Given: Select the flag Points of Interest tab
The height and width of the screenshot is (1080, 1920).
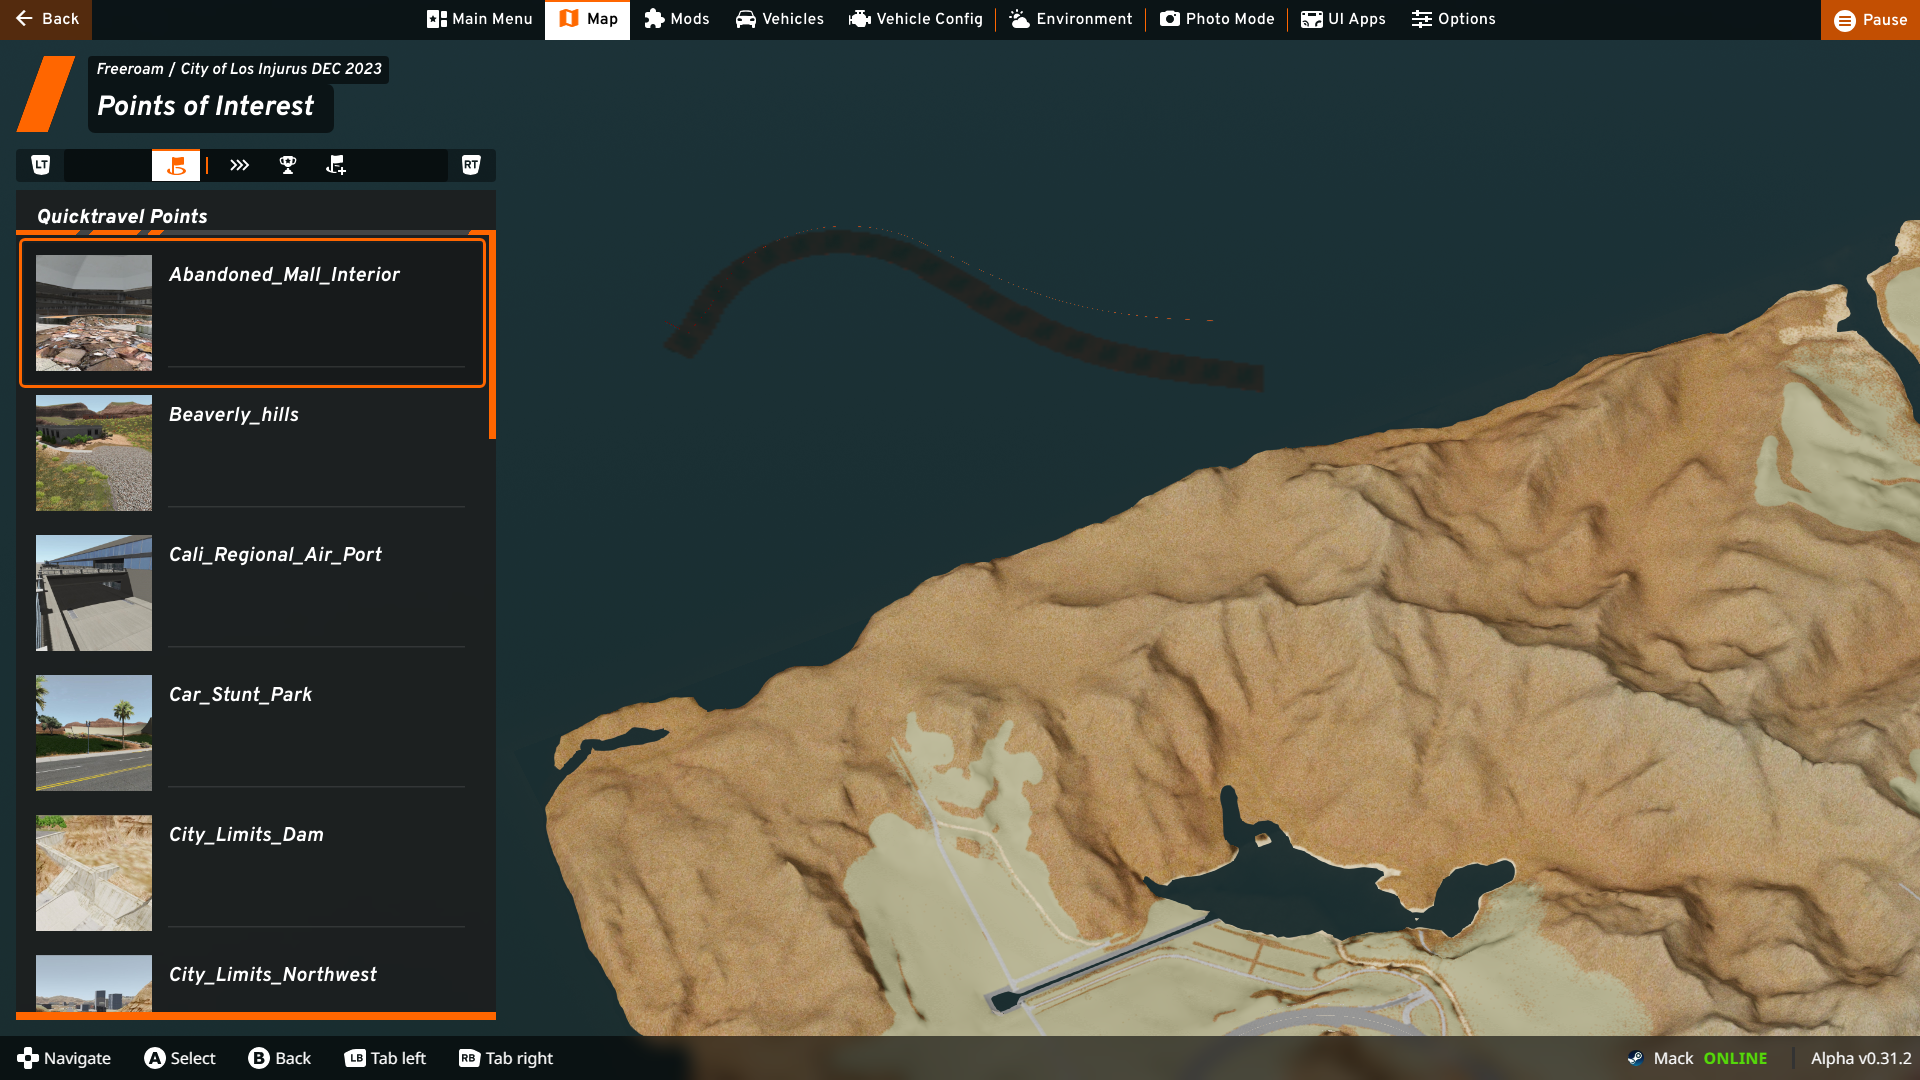Looking at the screenshot, I should tap(176, 165).
